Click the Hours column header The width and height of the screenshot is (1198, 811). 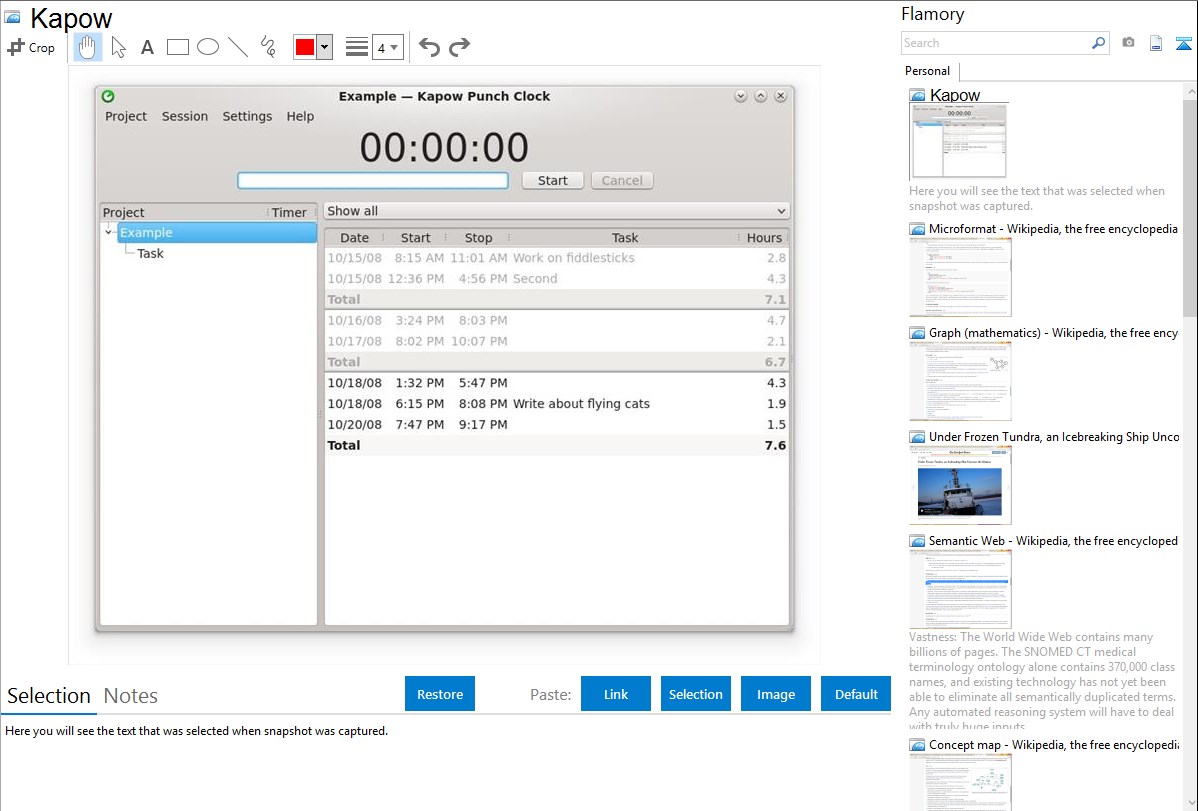[x=764, y=238]
